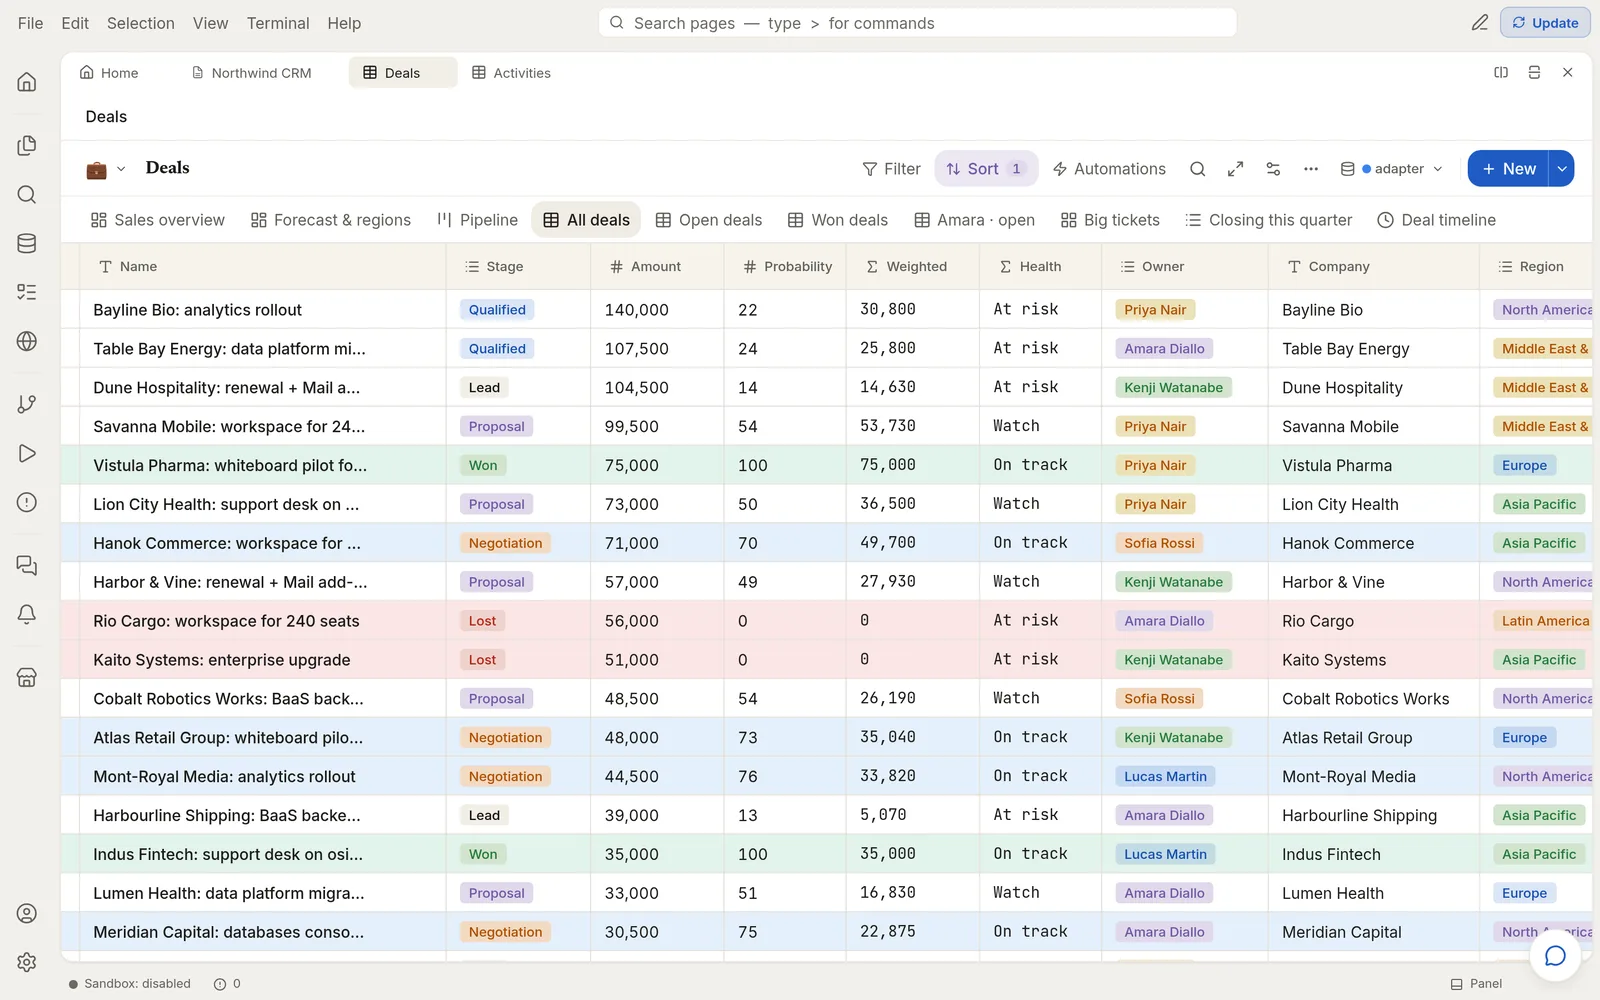Toggle the Panel in the status bar

click(x=1476, y=984)
